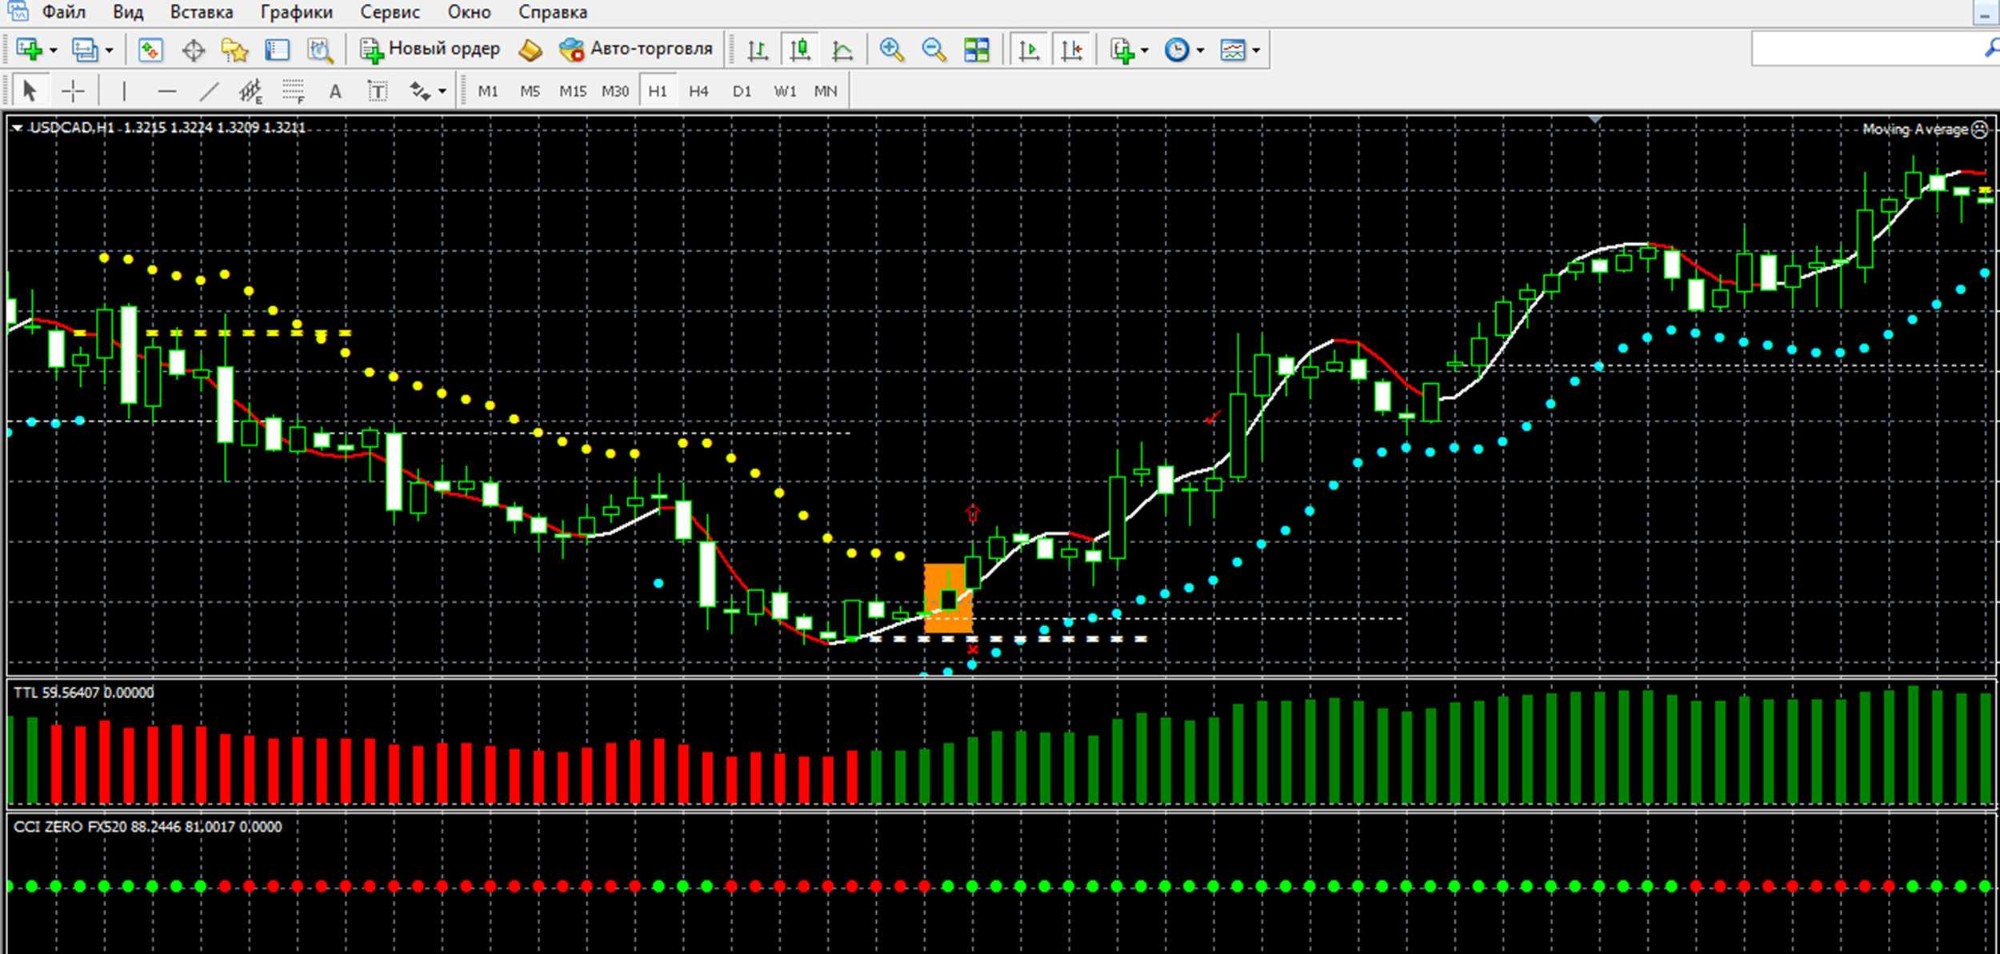Draw a vertical line on the chart
The image size is (2000, 954).
point(124,92)
